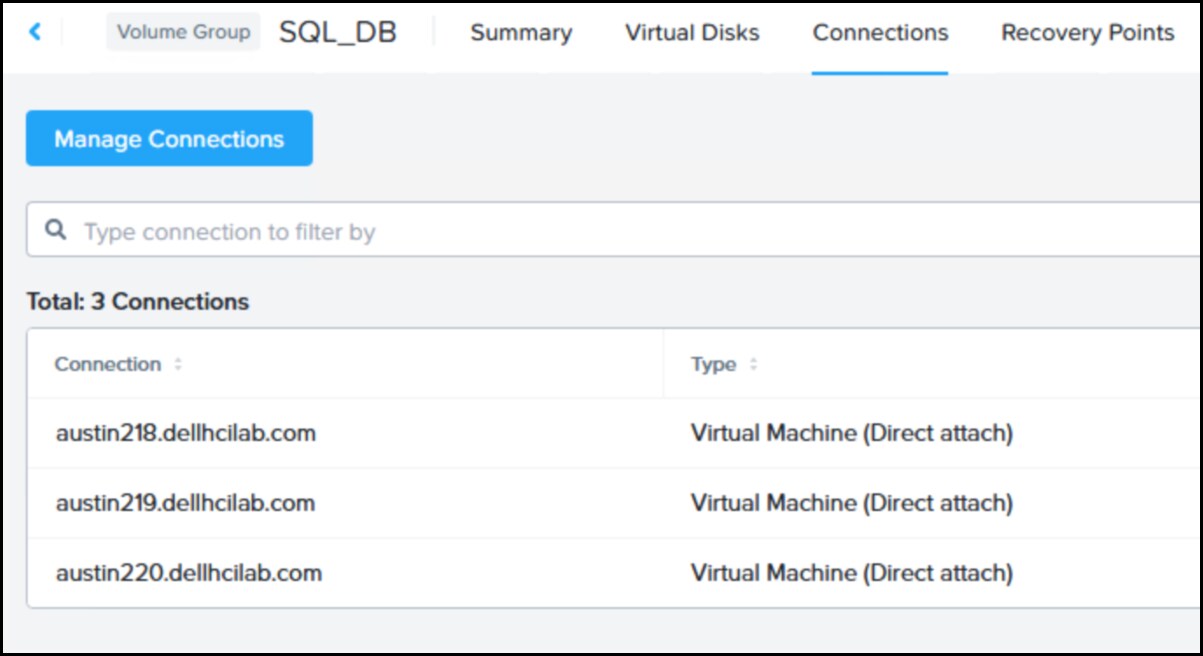This screenshot has height=656, width=1203.
Task: Switch to Virtual Disks tab
Action: click(x=692, y=32)
